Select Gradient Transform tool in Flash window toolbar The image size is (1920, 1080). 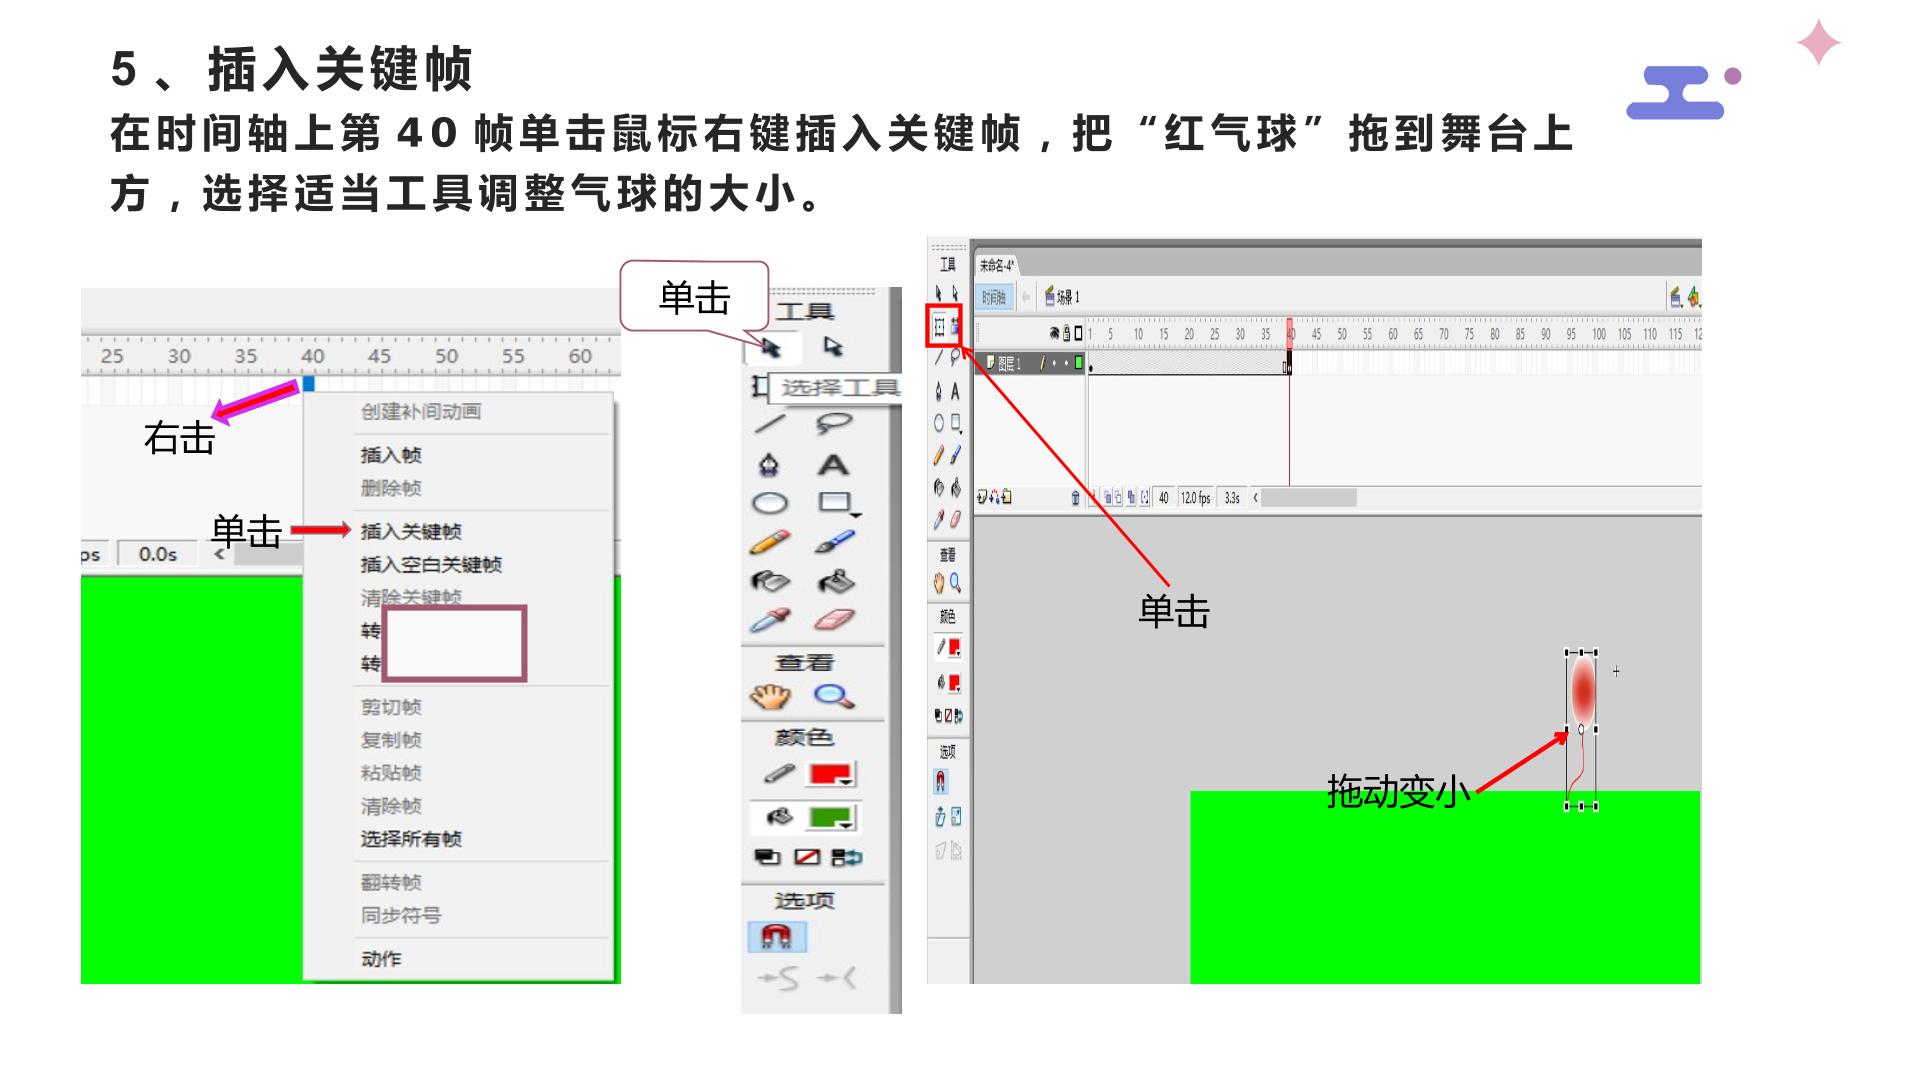(954, 325)
